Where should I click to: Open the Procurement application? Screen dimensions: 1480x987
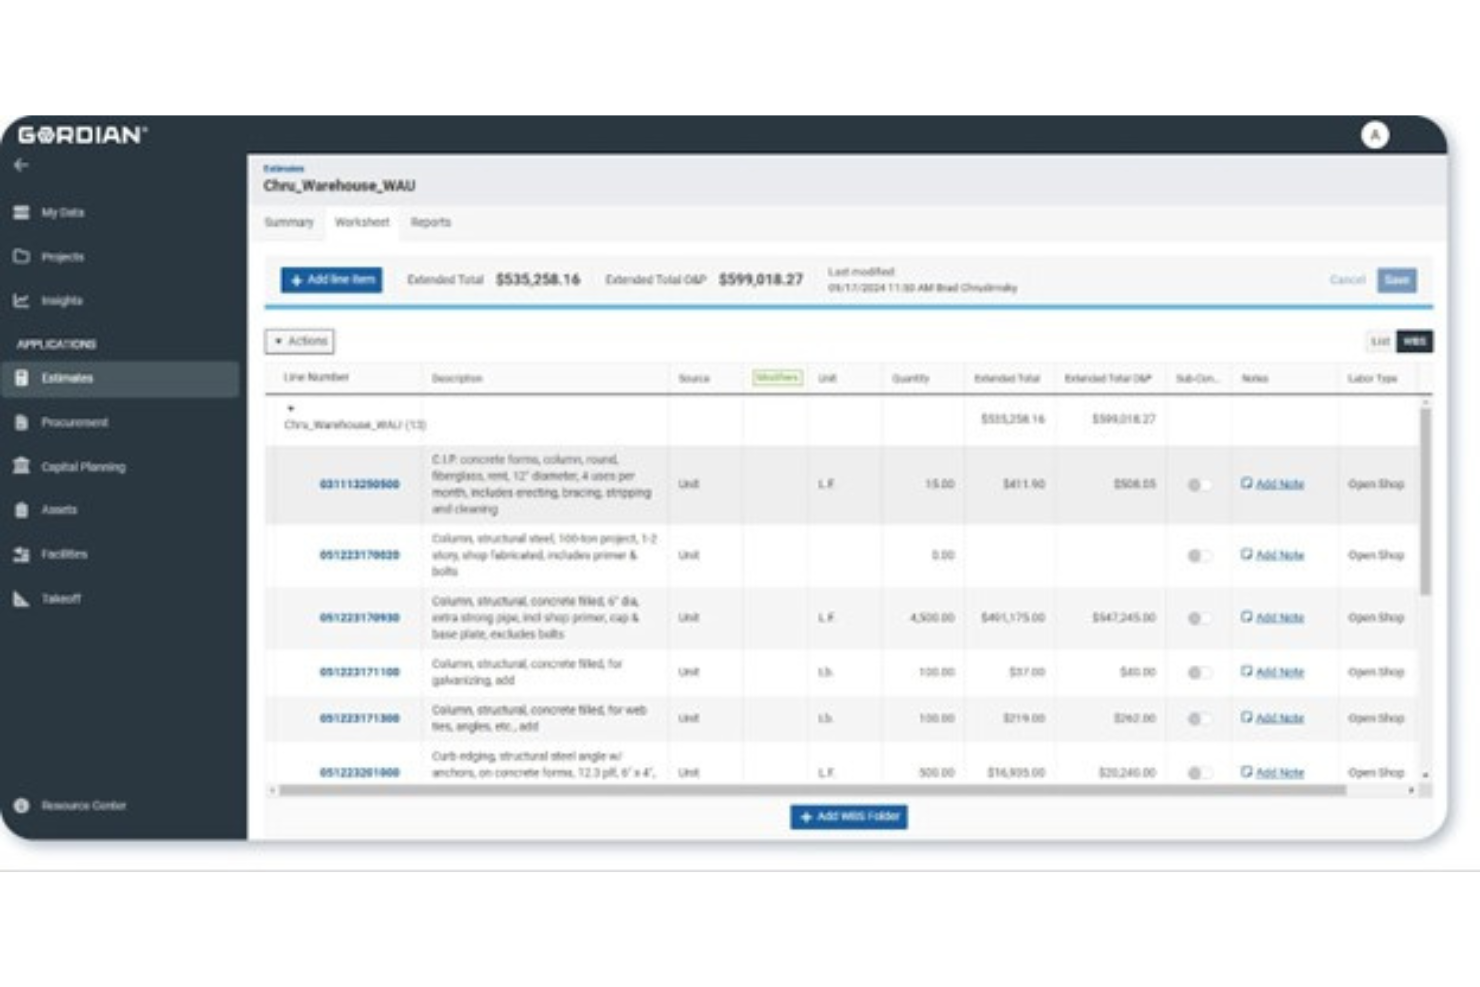click(x=75, y=422)
